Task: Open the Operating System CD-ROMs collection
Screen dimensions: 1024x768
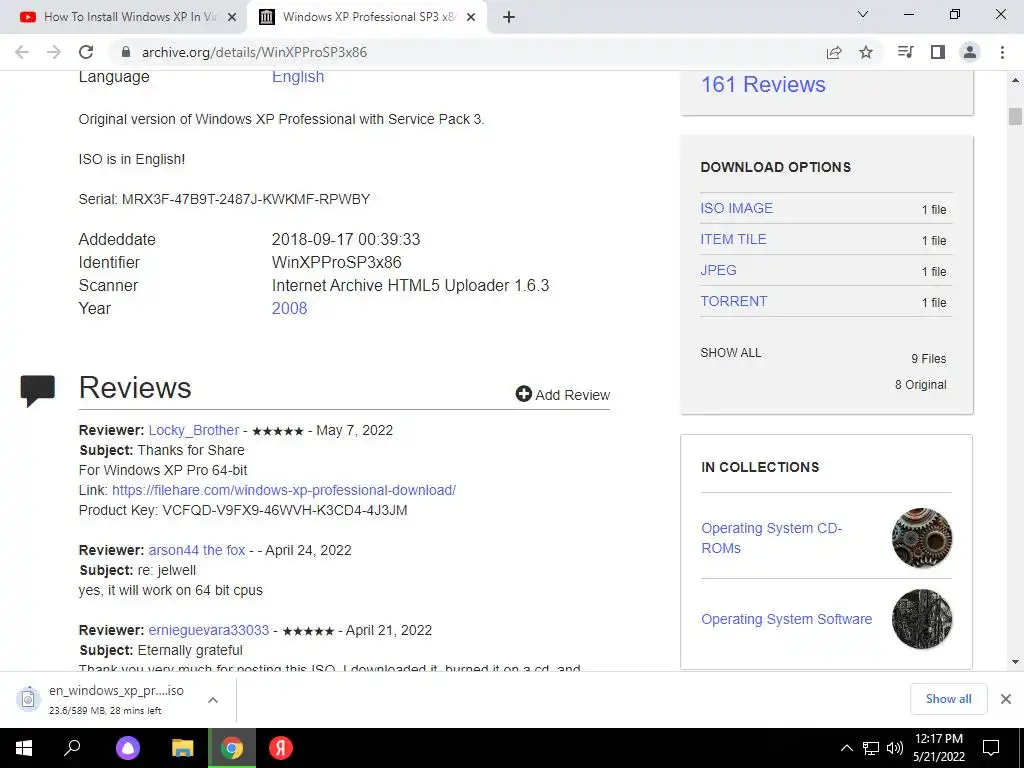Action: coord(771,538)
